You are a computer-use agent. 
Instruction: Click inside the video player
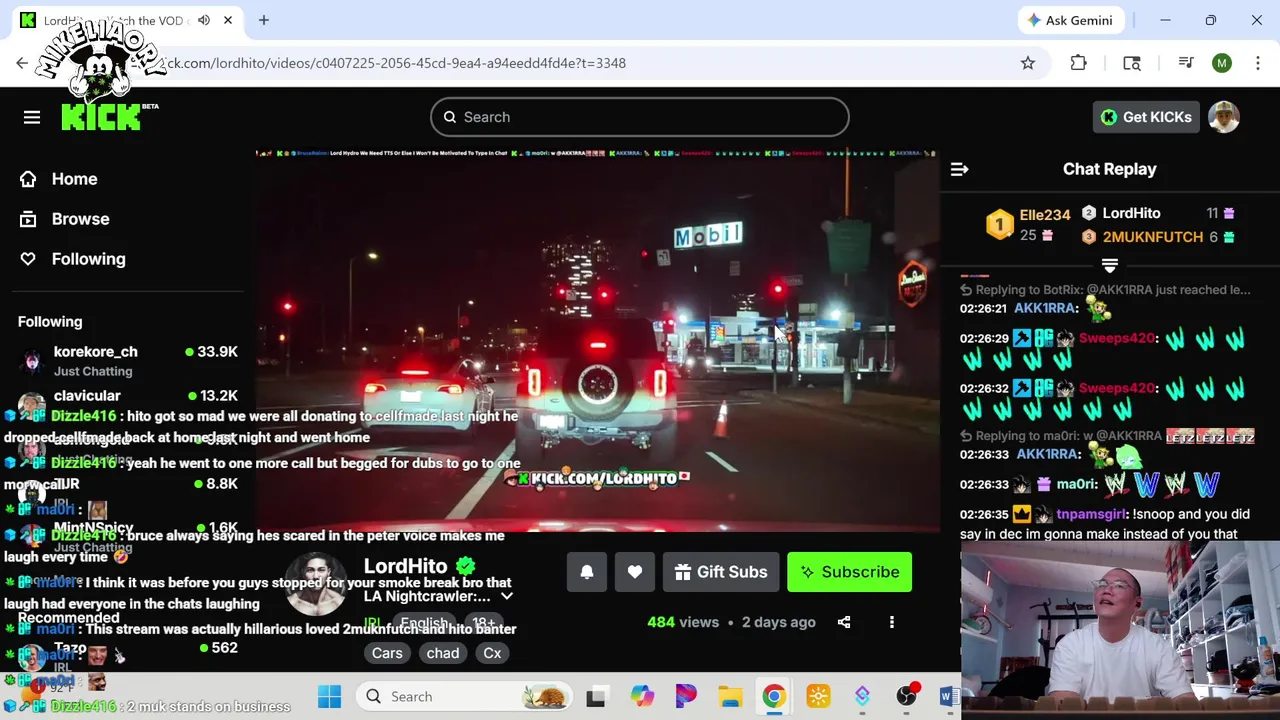(597, 340)
